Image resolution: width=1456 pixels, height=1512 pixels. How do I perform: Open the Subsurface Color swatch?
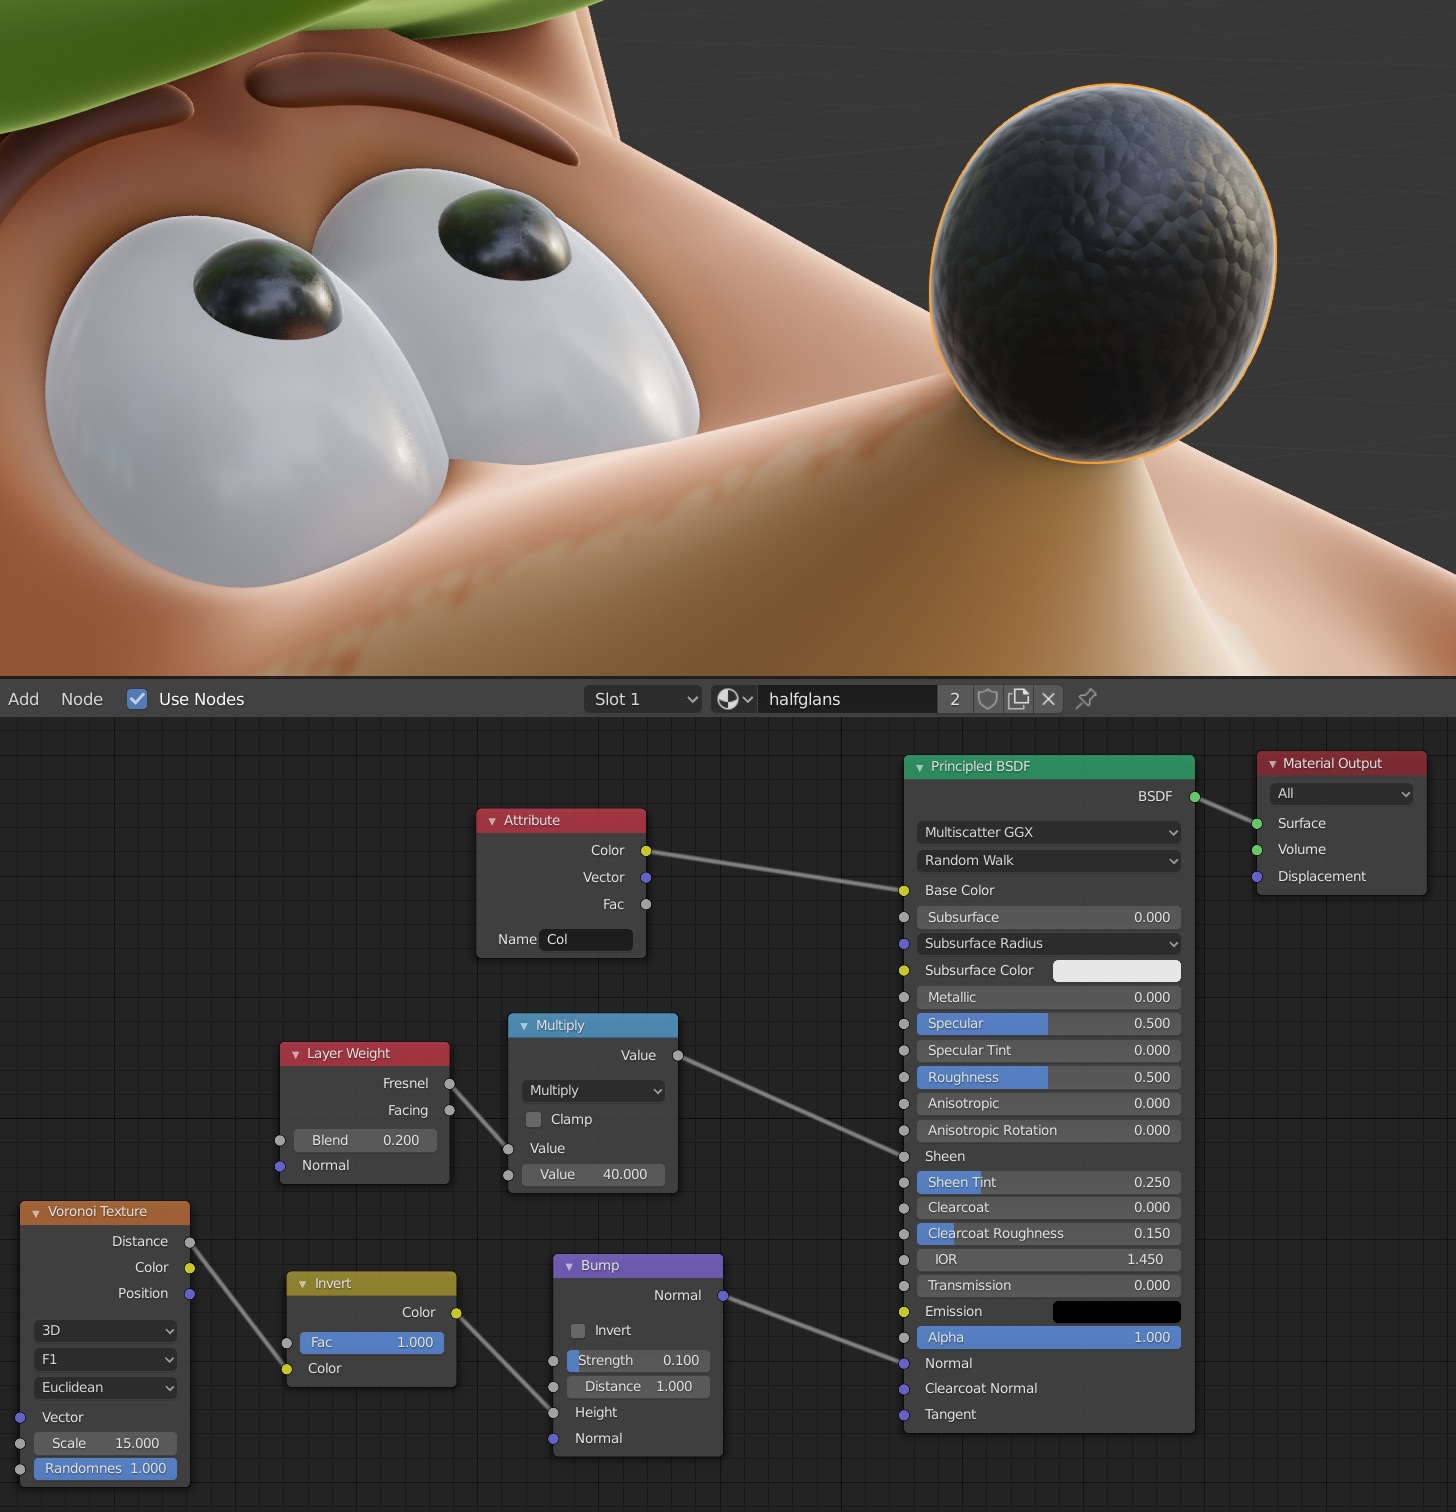(1116, 970)
